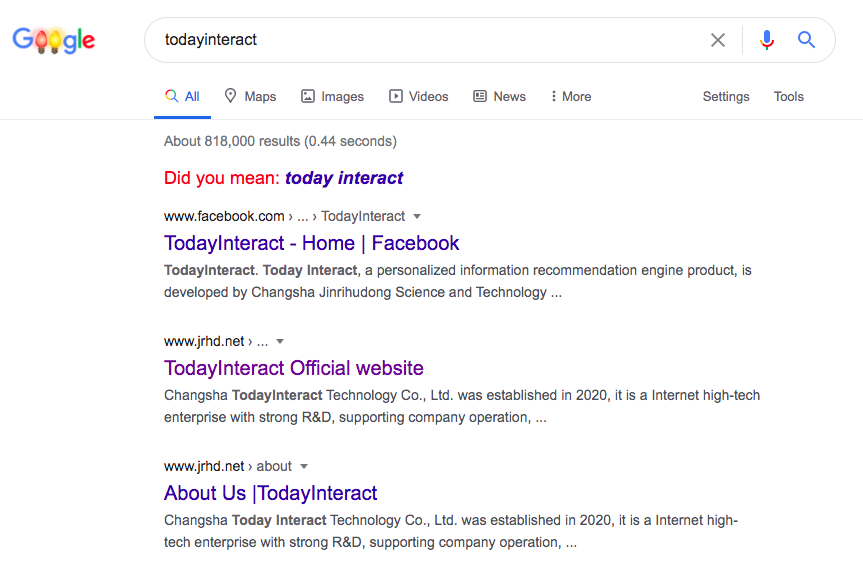Open 'About Us |TodayInteract' result
This screenshot has width=863, height=565.
[270, 493]
